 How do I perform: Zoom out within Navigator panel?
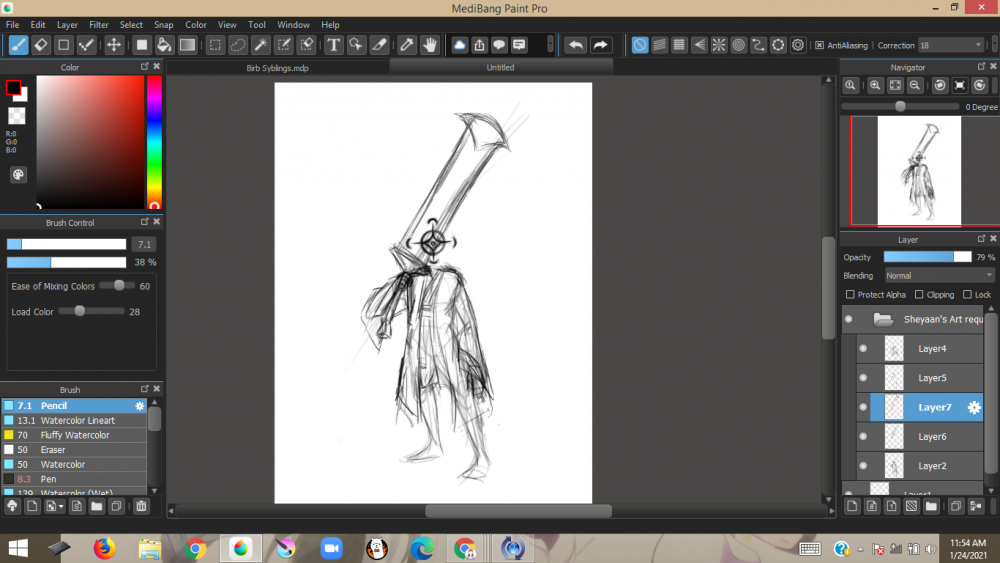click(915, 85)
